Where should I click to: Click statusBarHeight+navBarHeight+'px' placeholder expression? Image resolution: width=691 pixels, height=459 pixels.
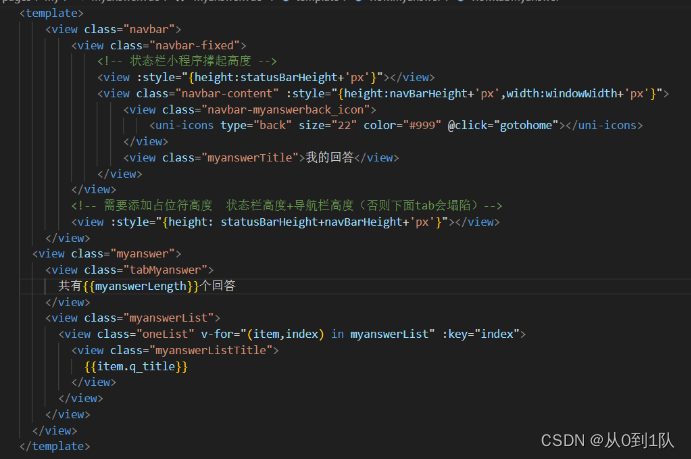pyautogui.click(x=325, y=222)
